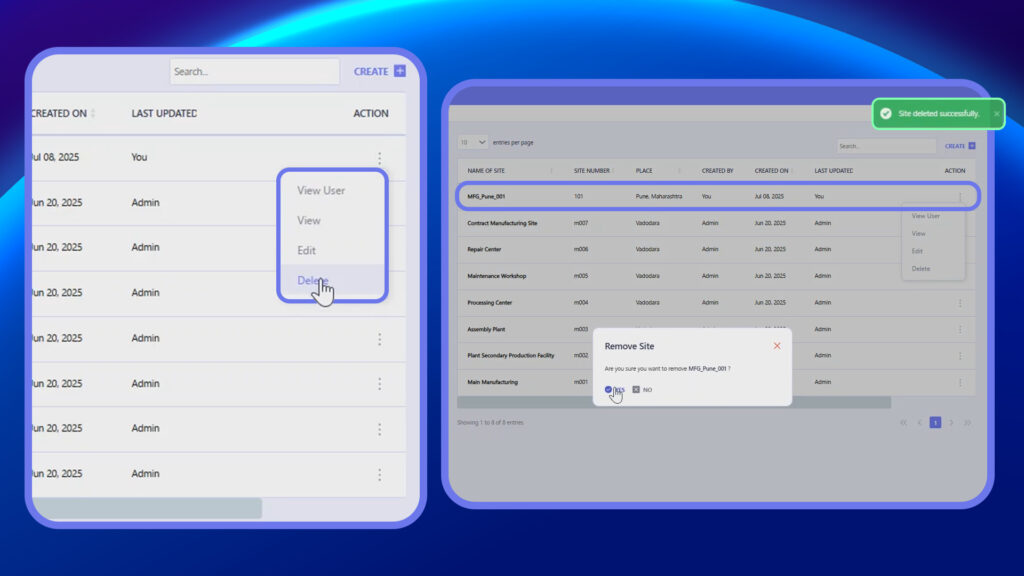
Task: Click the 'Pune, Maharashtra' place cell
Action: tap(658, 197)
